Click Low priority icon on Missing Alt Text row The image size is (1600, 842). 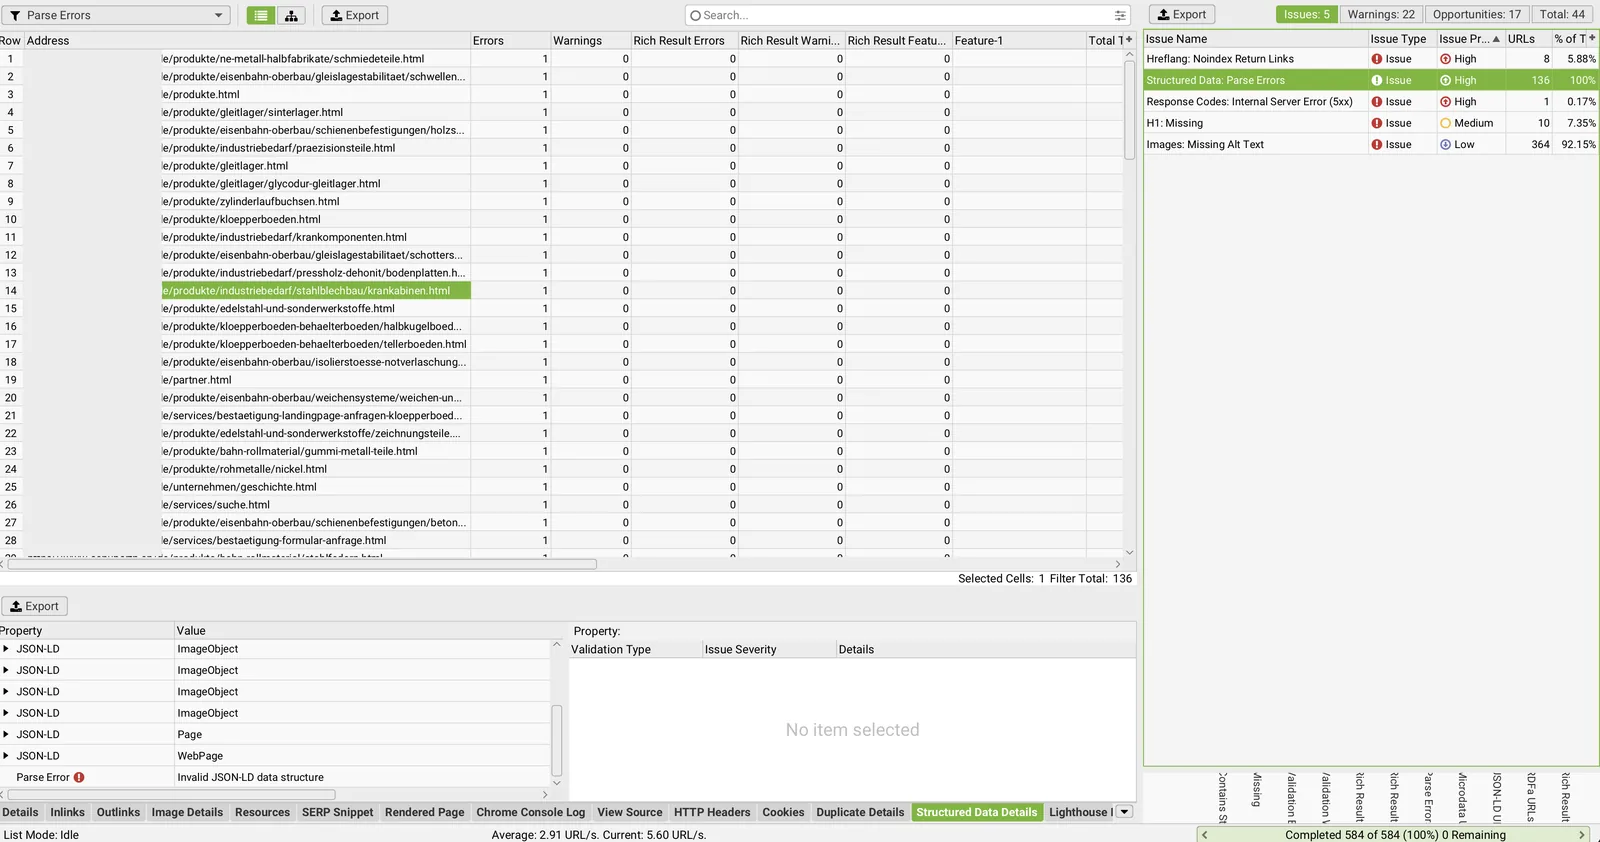click(1445, 145)
